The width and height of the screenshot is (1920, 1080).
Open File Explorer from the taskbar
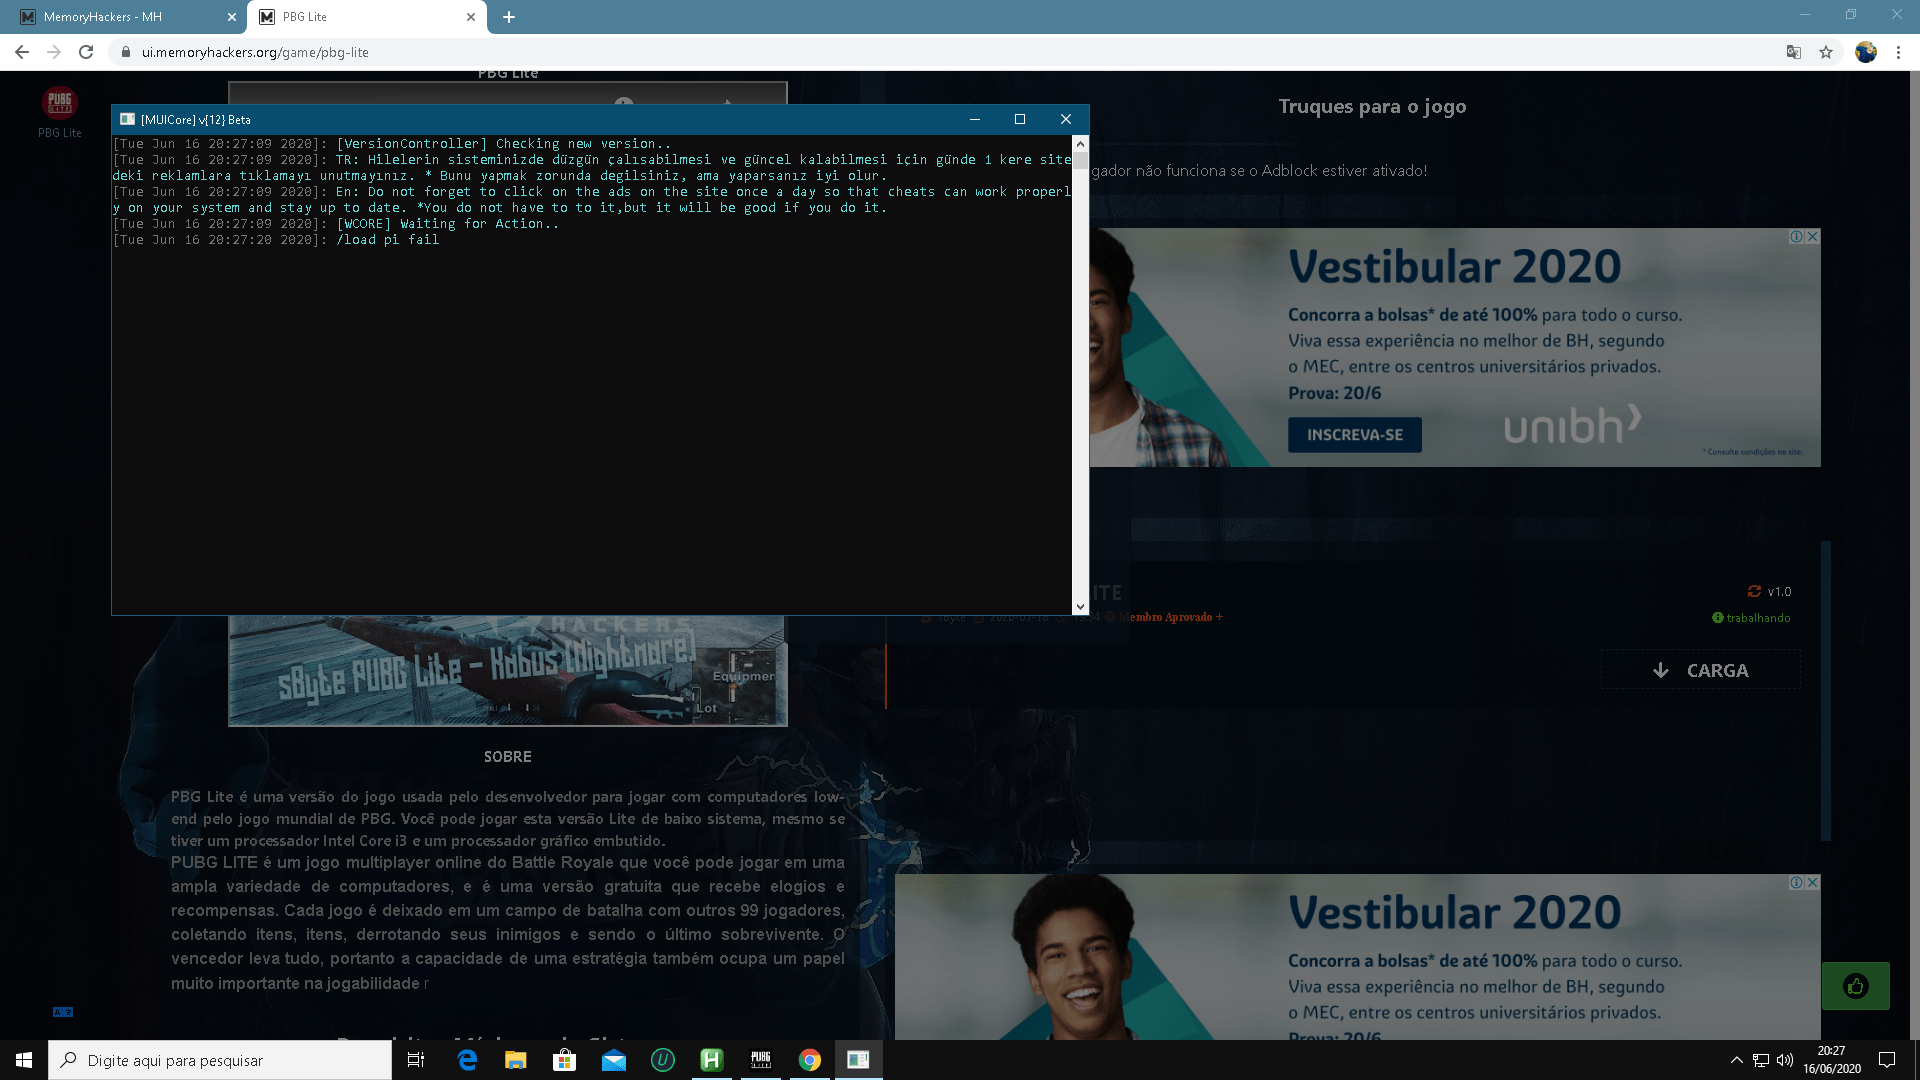[516, 1060]
